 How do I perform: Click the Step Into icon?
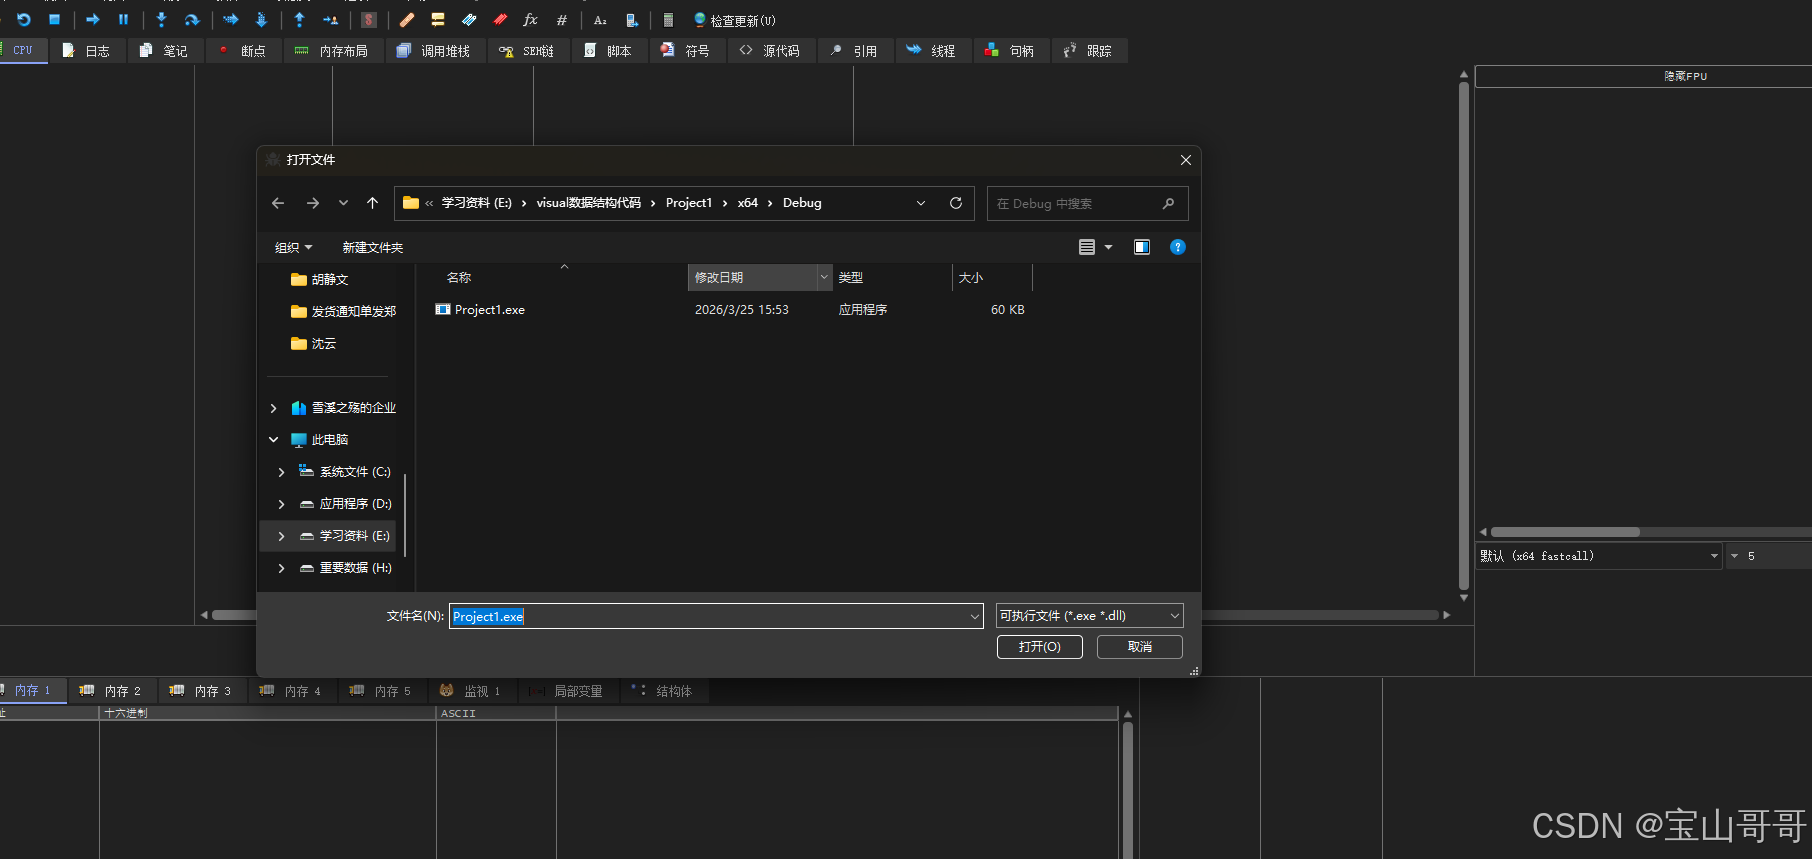click(161, 19)
